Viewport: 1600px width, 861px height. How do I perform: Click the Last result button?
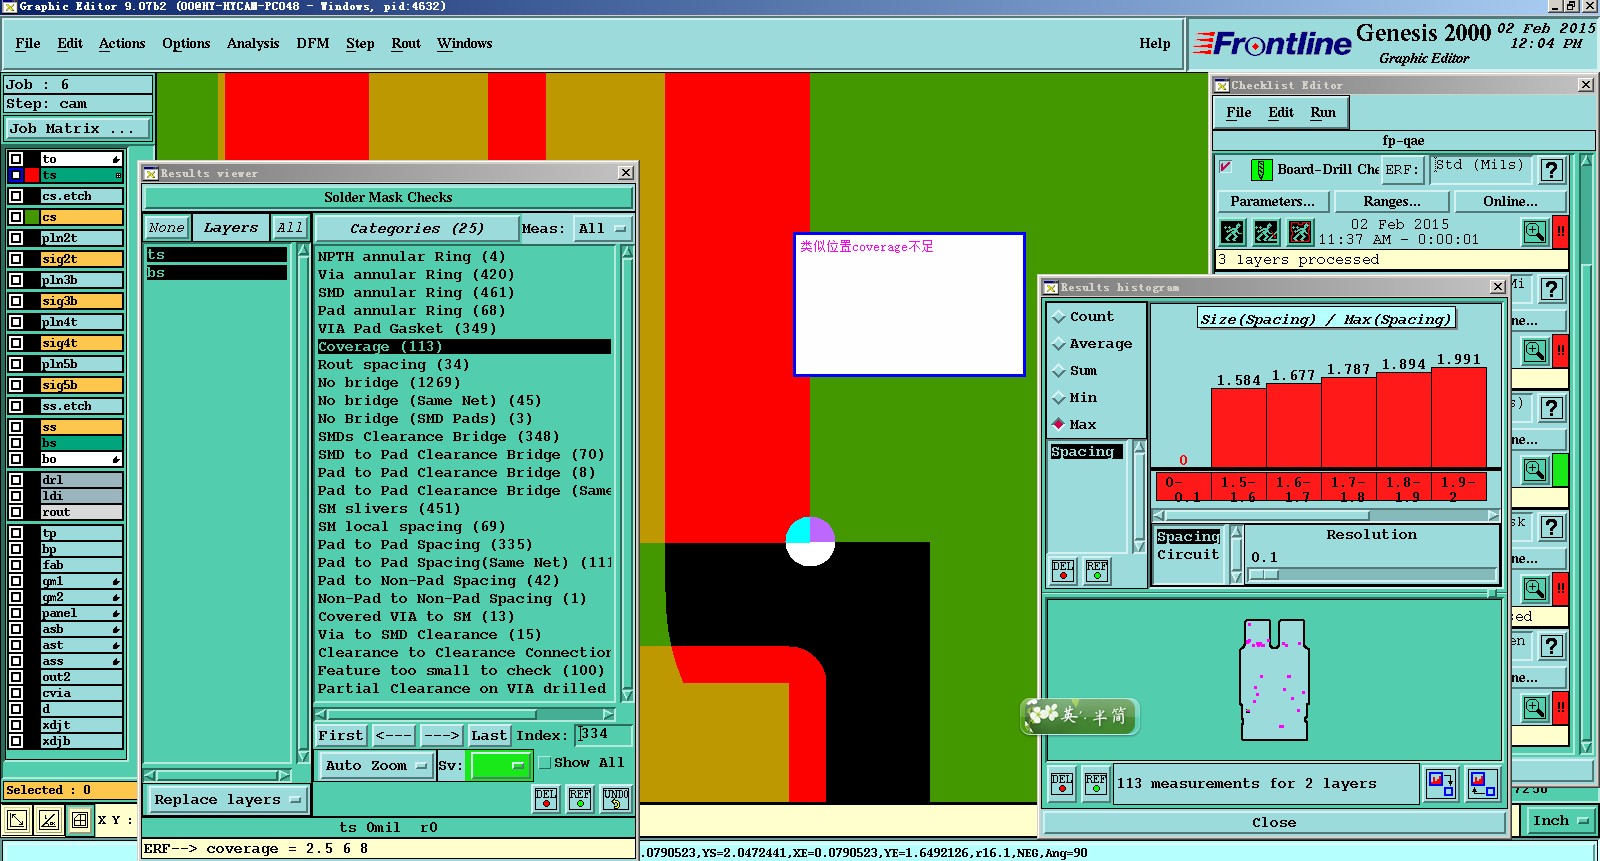point(489,736)
